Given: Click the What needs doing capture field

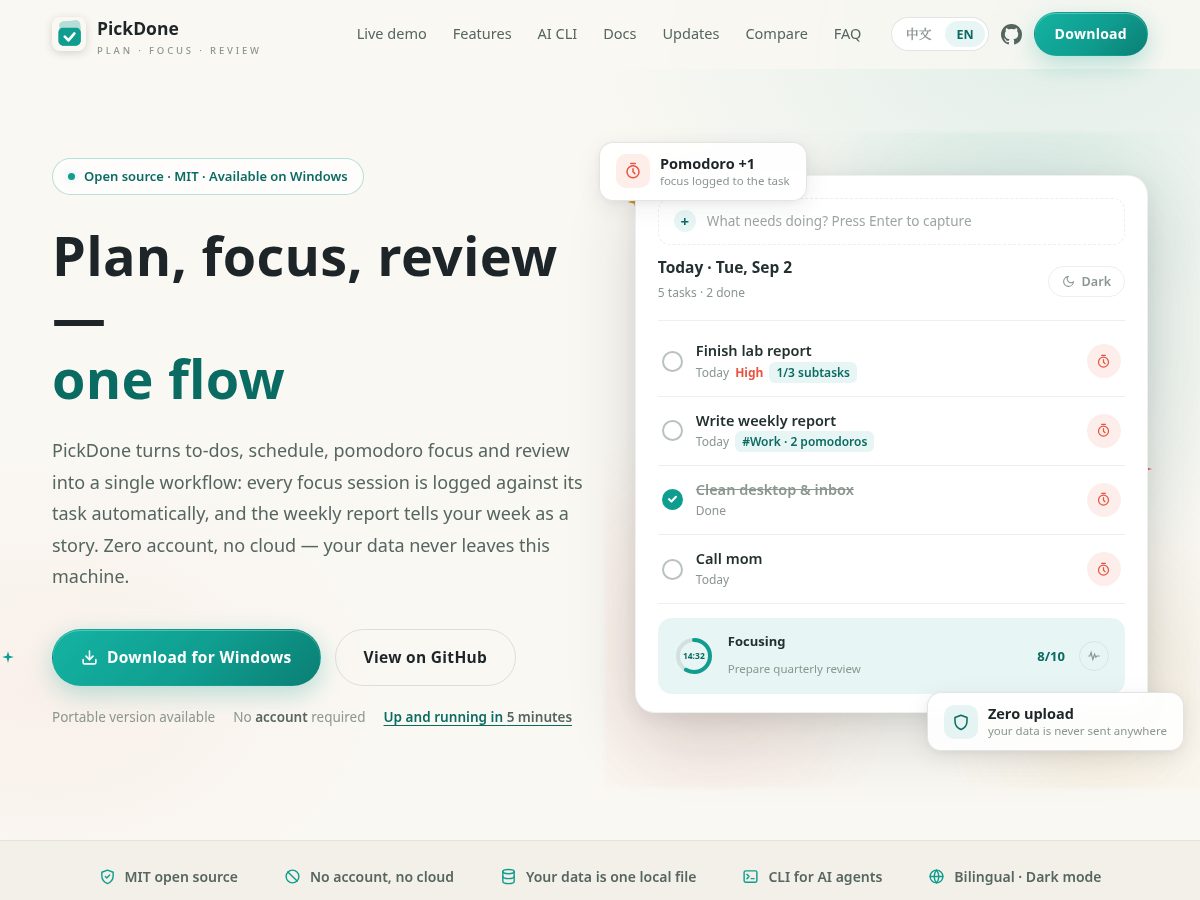Looking at the screenshot, I should [x=891, y=221].
